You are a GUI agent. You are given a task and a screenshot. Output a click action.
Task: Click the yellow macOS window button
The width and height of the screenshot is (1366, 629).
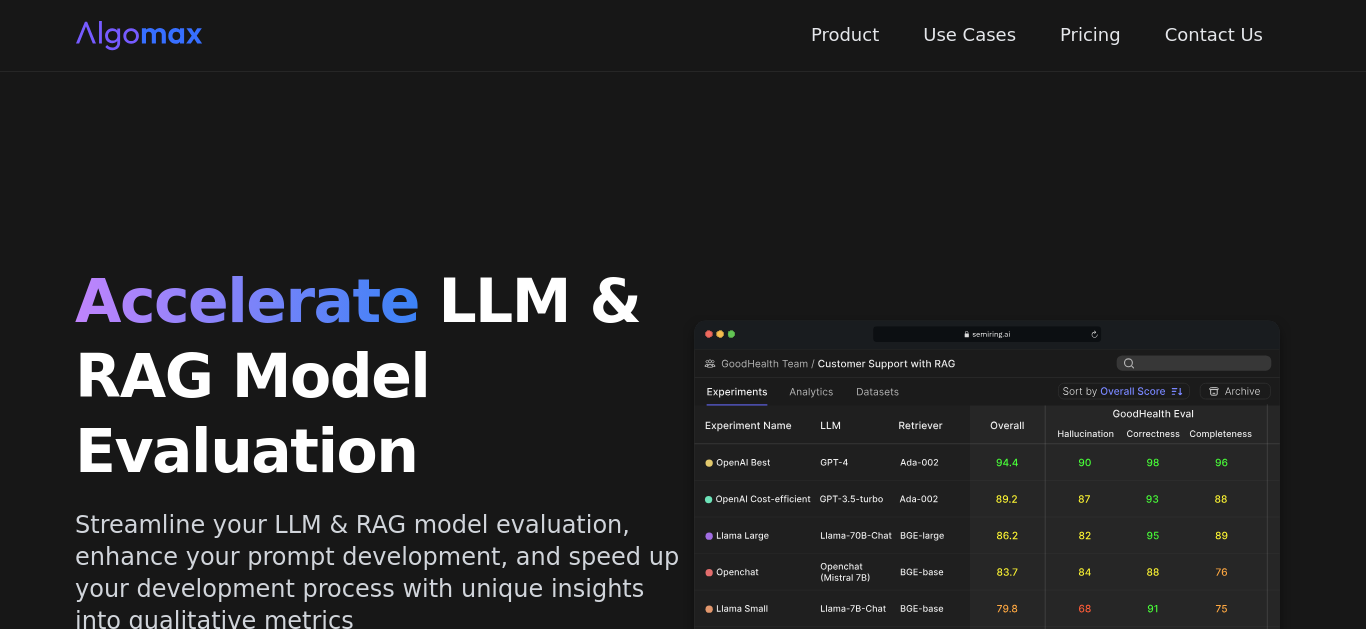pos(720,334)
